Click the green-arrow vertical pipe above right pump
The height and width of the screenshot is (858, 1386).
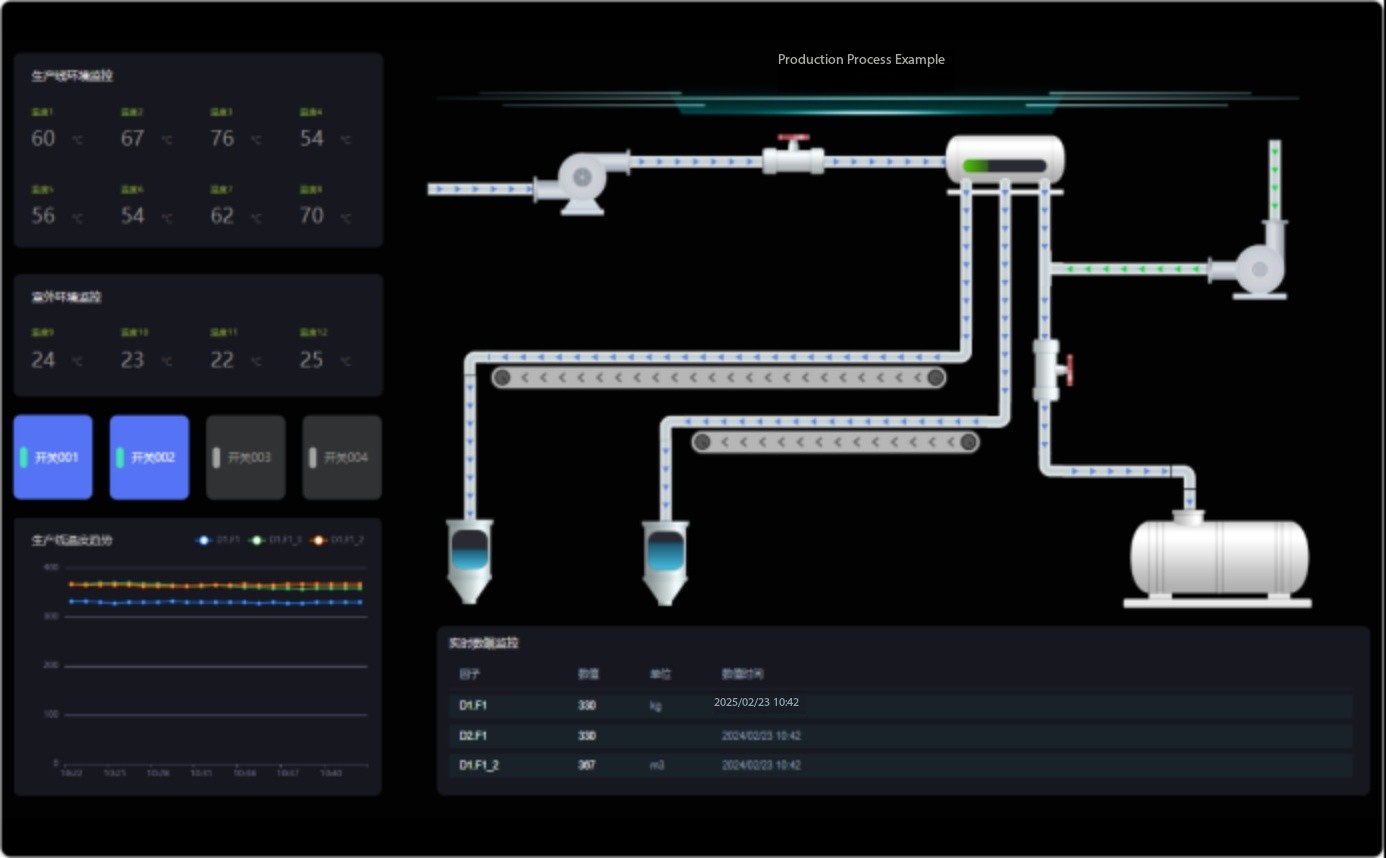coord(1275,181)
